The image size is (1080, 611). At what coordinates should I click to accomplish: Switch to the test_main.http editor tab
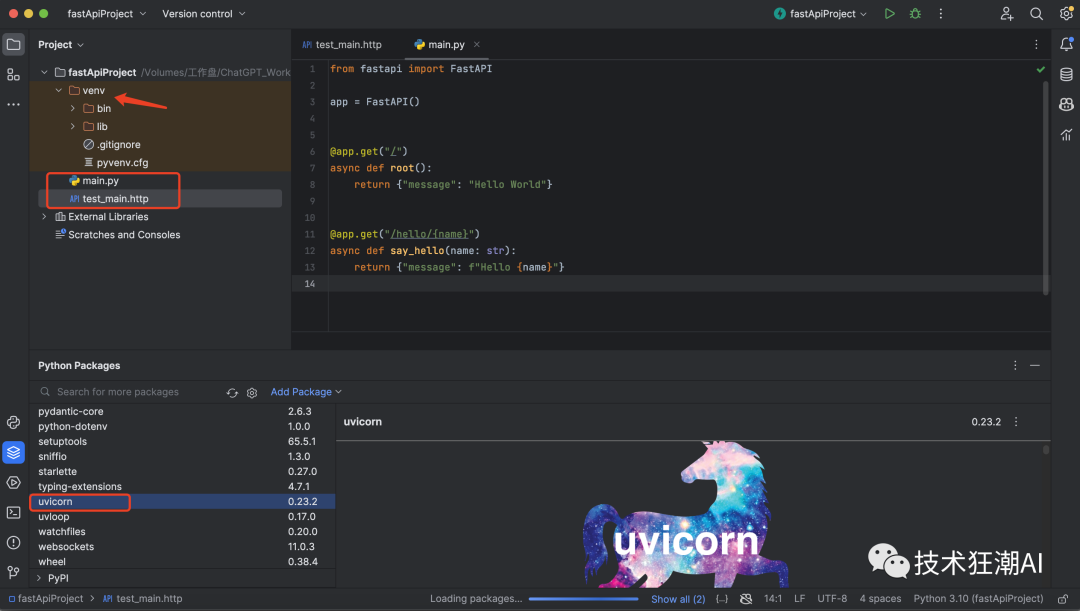(x=347, y=45)
